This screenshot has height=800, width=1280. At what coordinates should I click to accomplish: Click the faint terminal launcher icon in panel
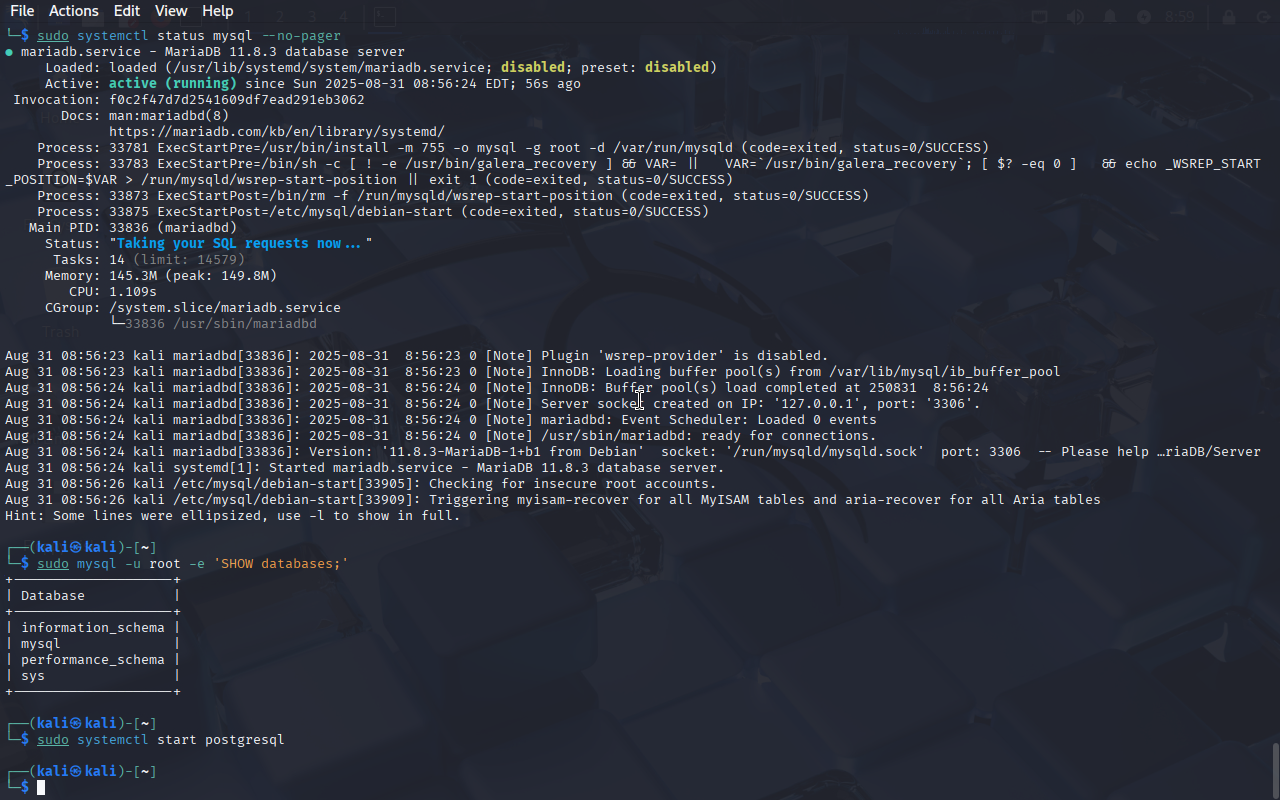385,17
